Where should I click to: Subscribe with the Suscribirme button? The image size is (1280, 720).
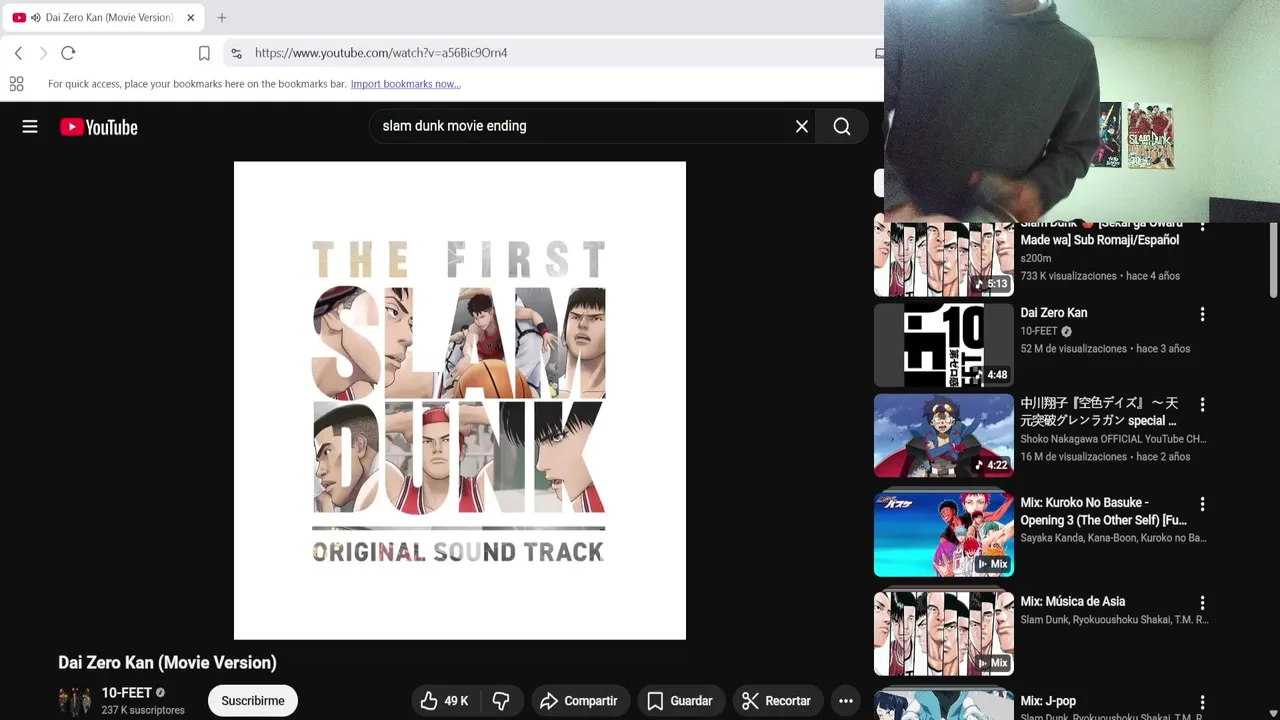[x=253, y=701]
